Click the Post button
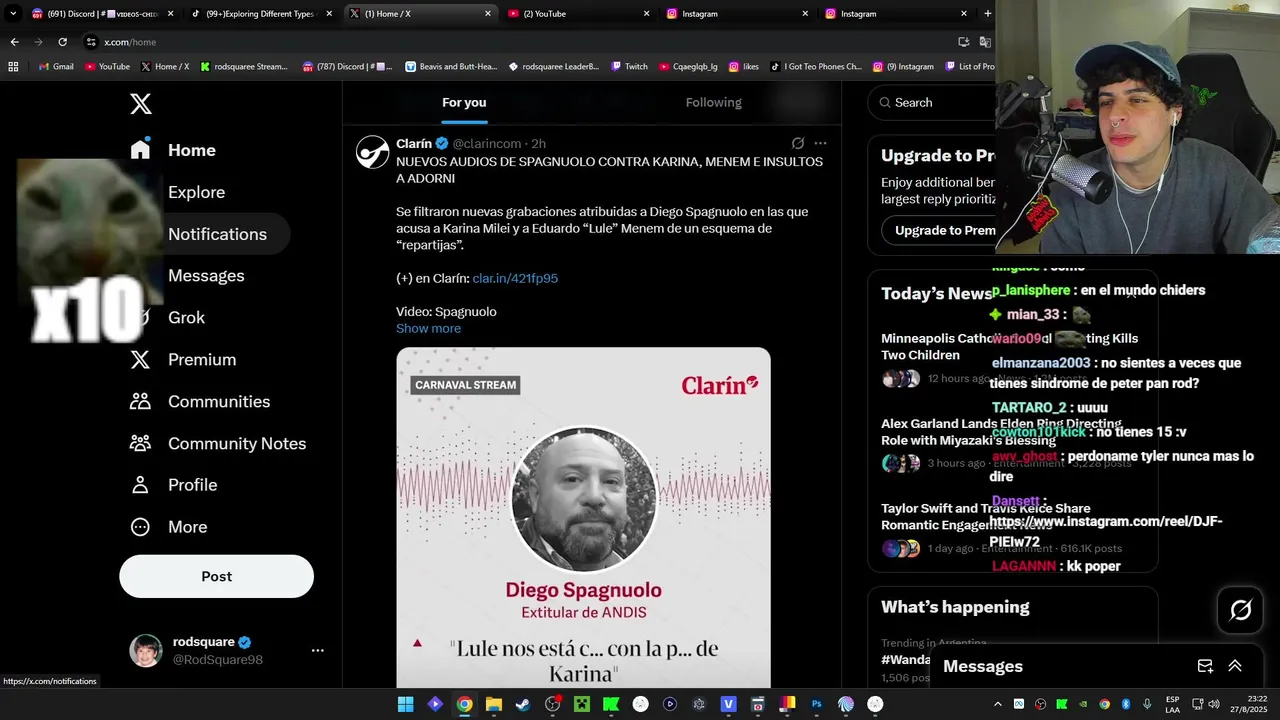The image size is (1280, 720). click(216, 576)
